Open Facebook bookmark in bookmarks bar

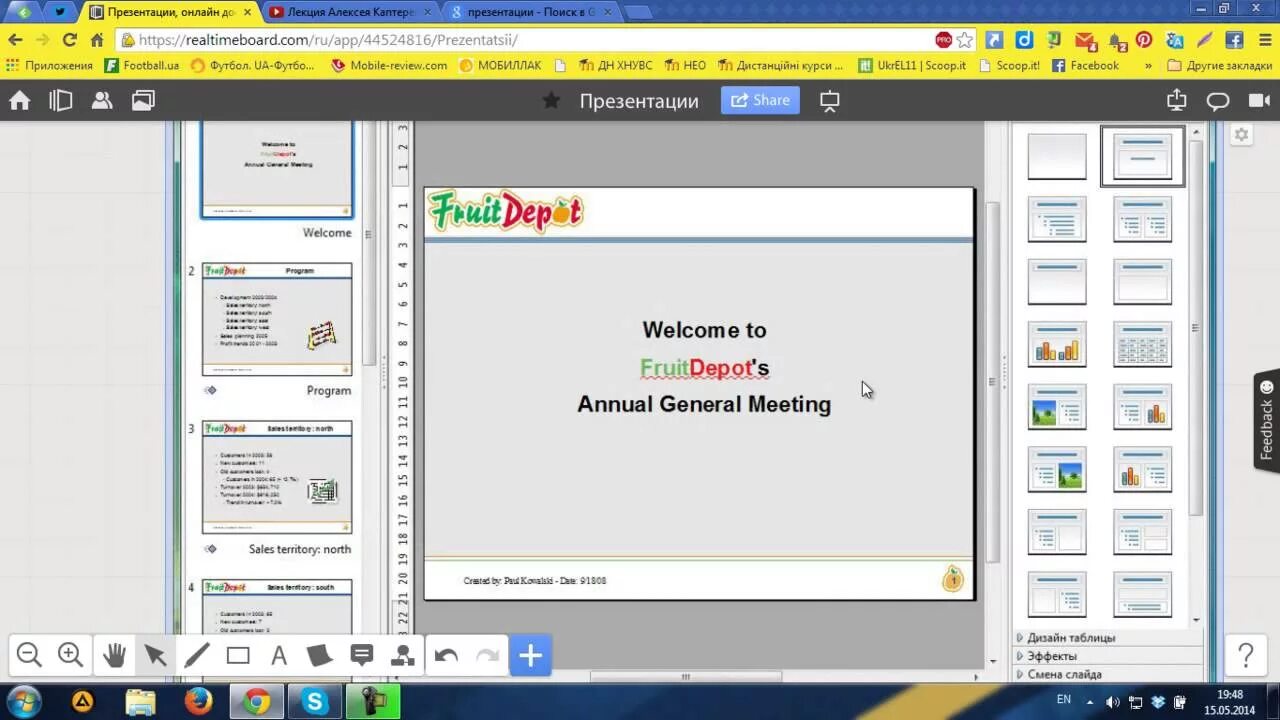[1085, 65]
